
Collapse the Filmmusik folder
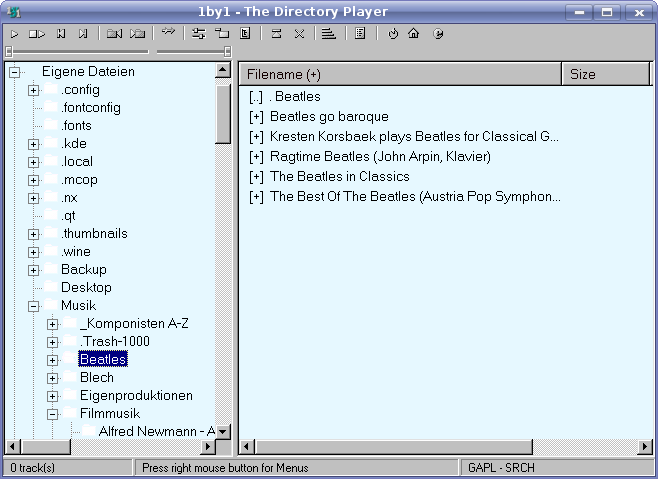click(x=52, y=414)
